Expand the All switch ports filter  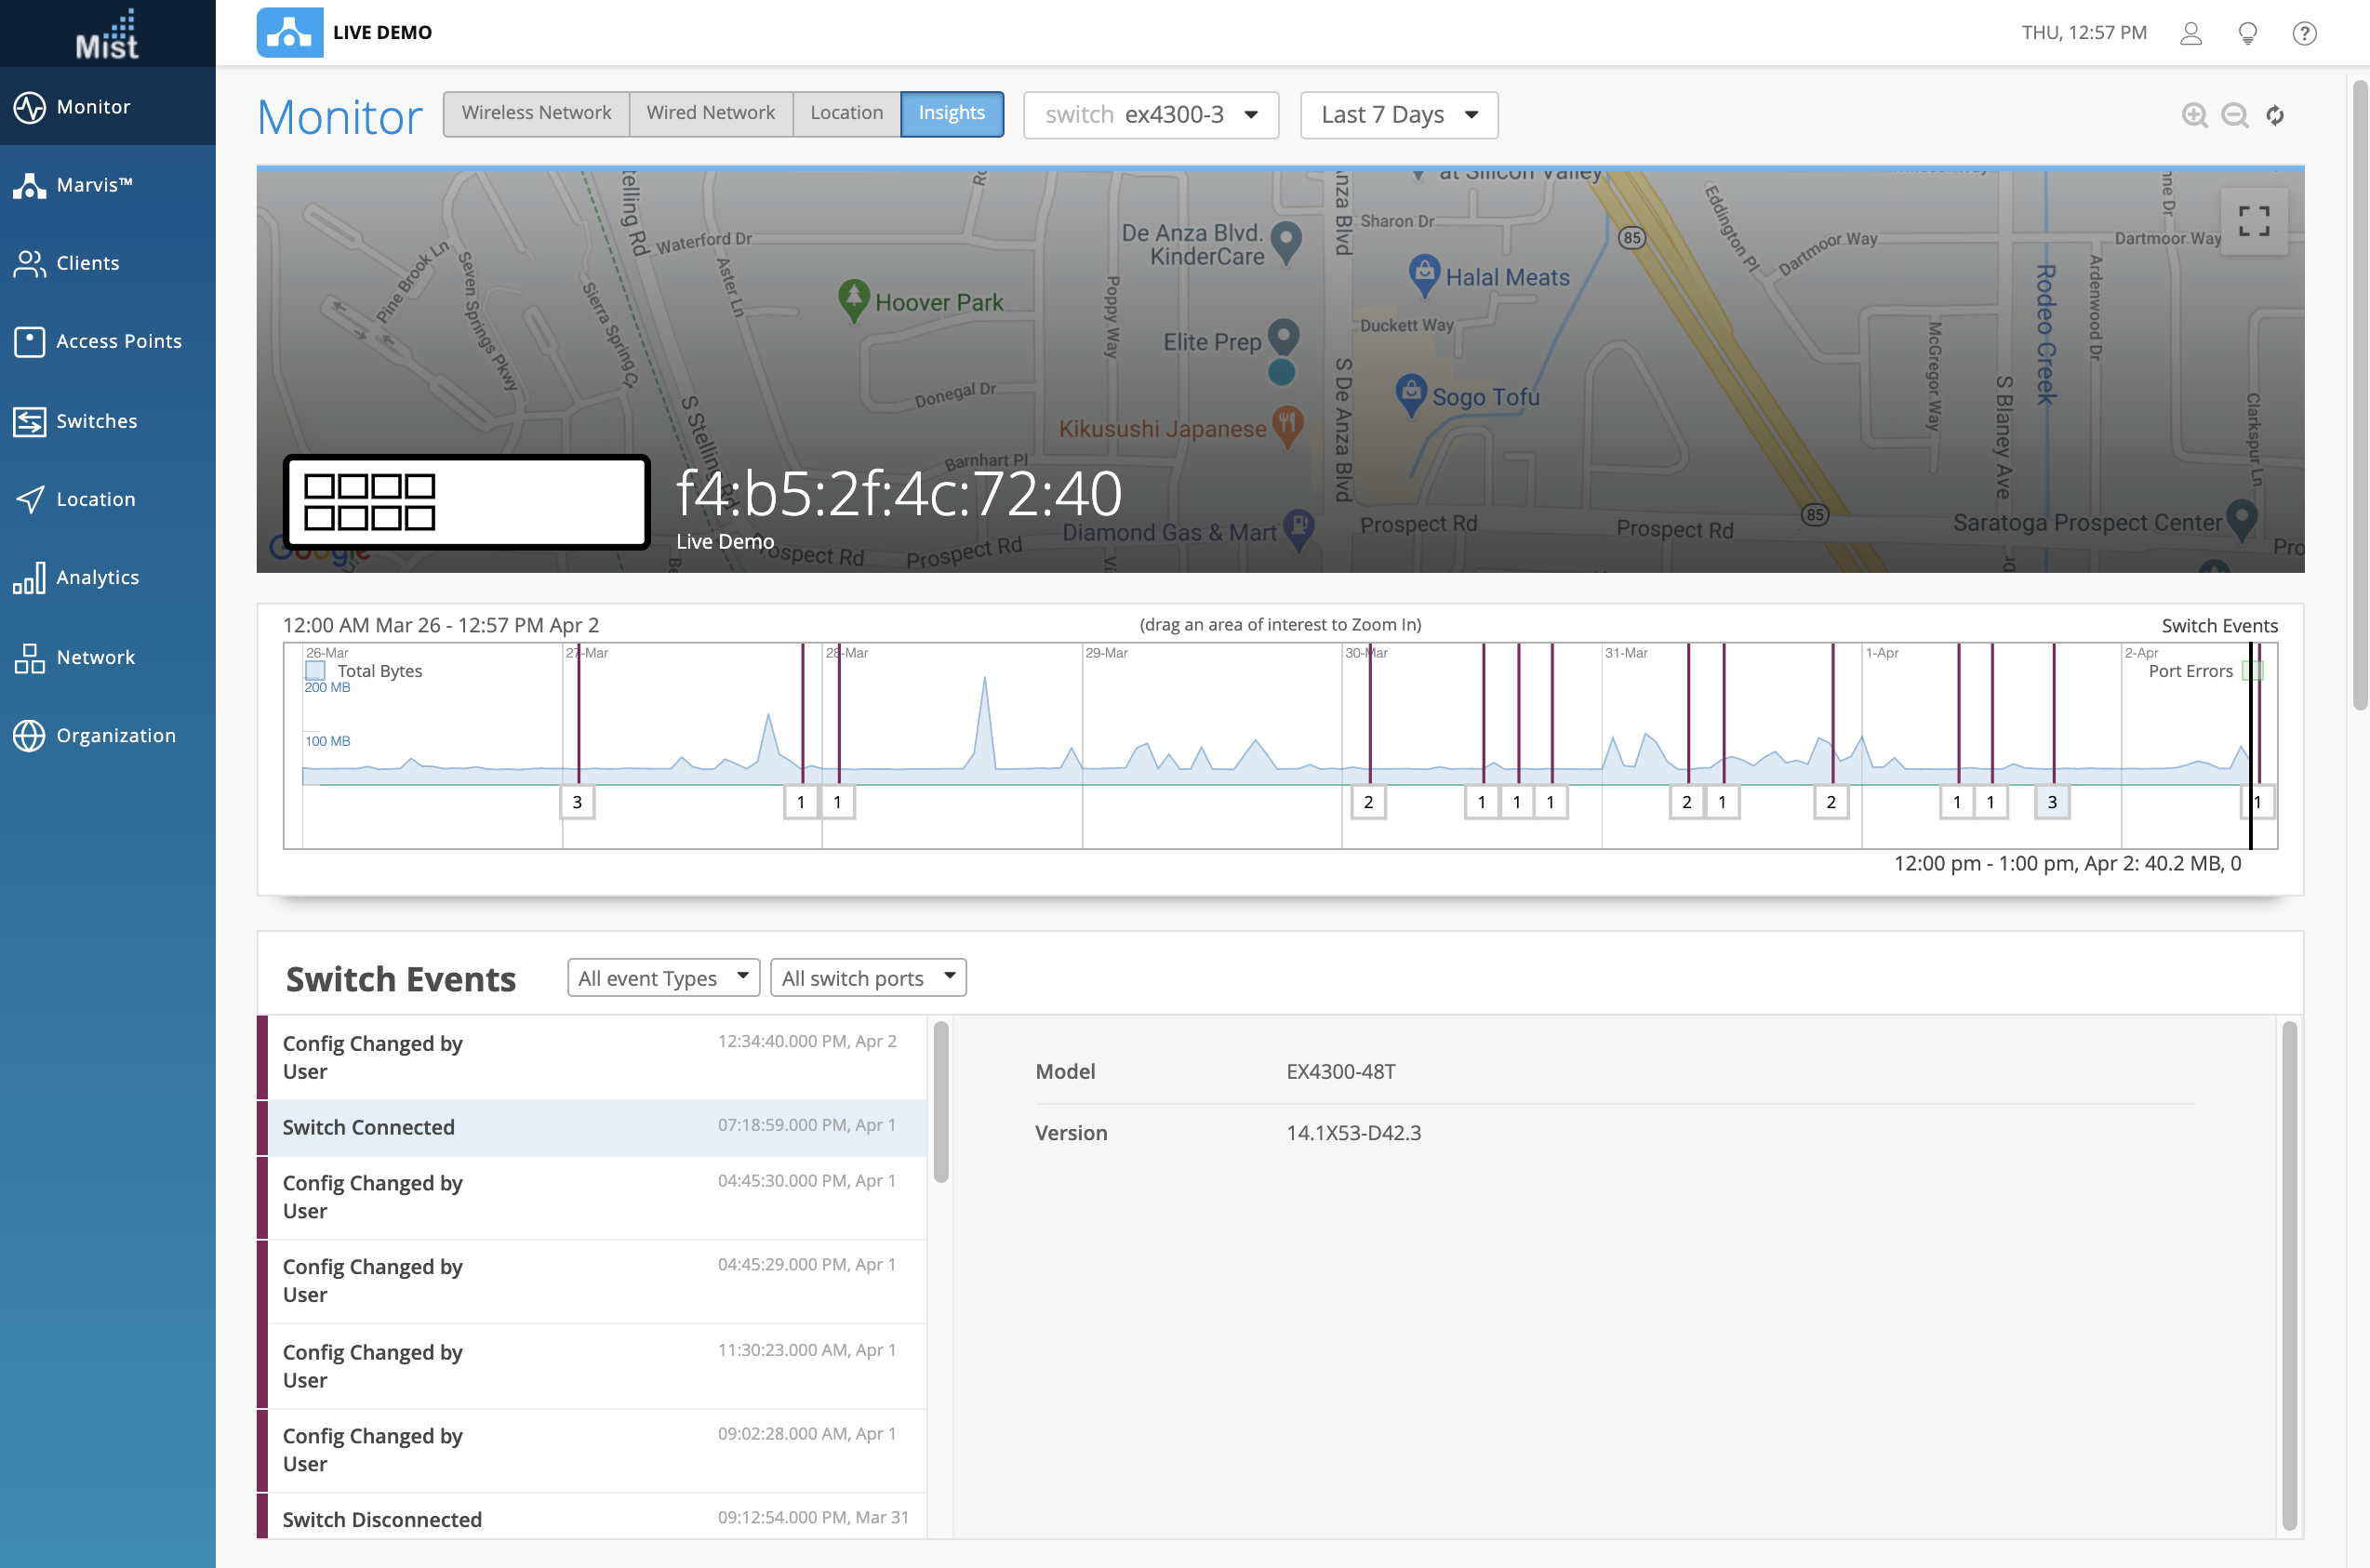pos(867,977)
